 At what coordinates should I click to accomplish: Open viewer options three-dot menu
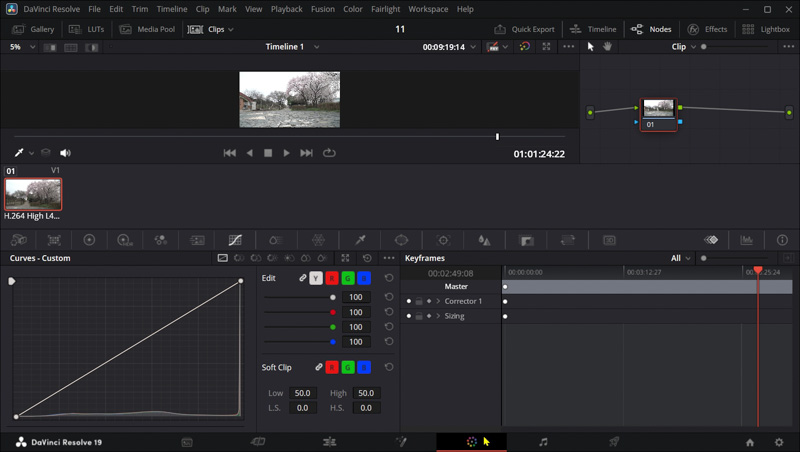568,46
